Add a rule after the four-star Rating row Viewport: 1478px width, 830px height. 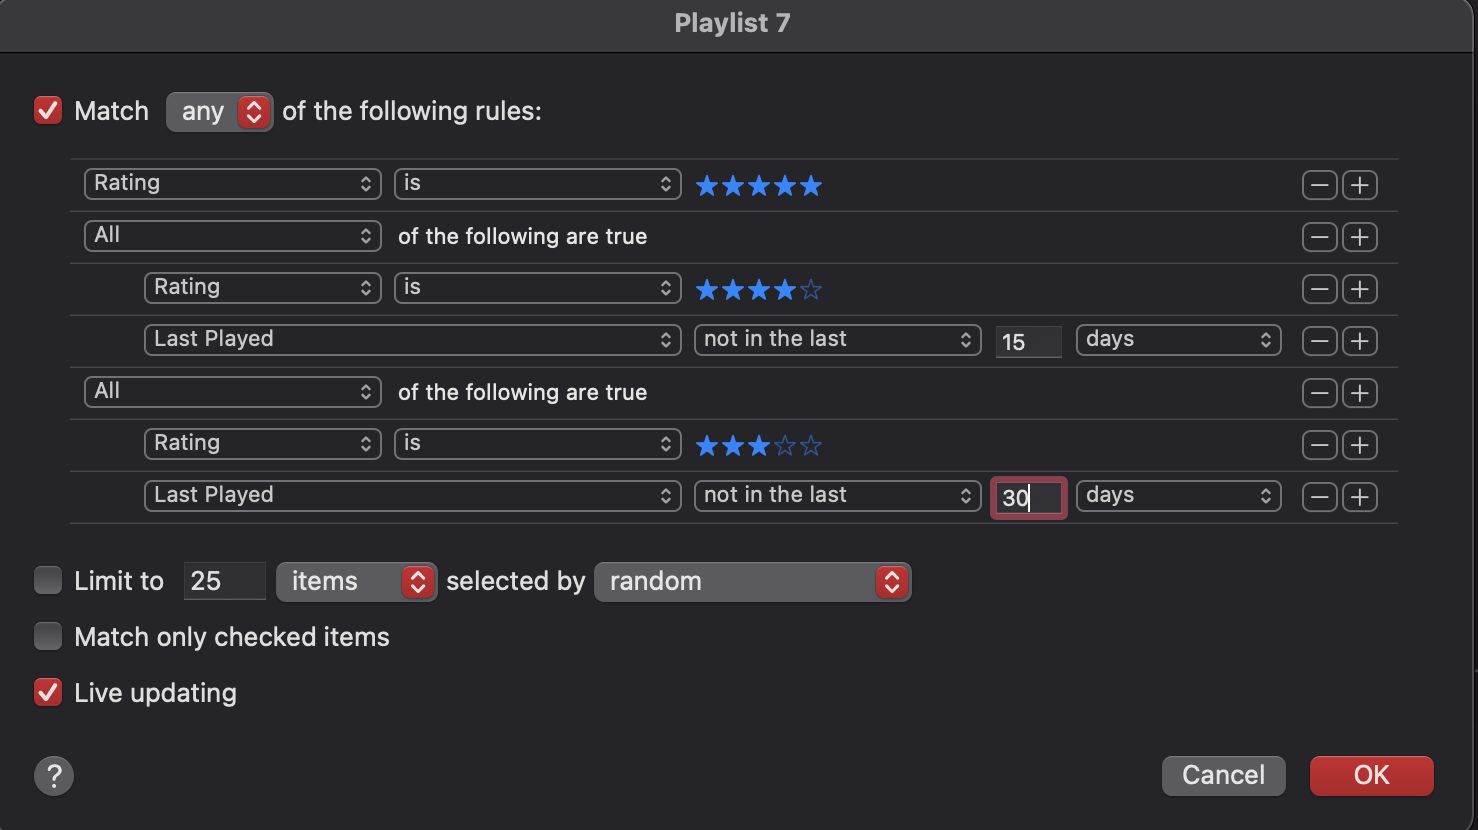pyautogui.click(x=1359, y=289)
